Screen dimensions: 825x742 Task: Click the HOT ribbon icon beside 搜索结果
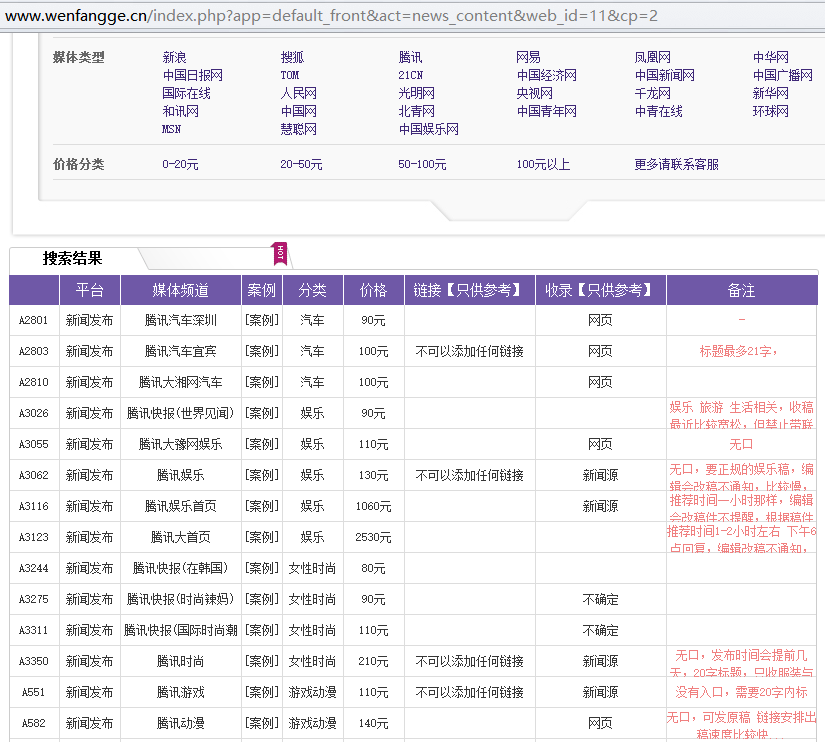pos(280,253)
